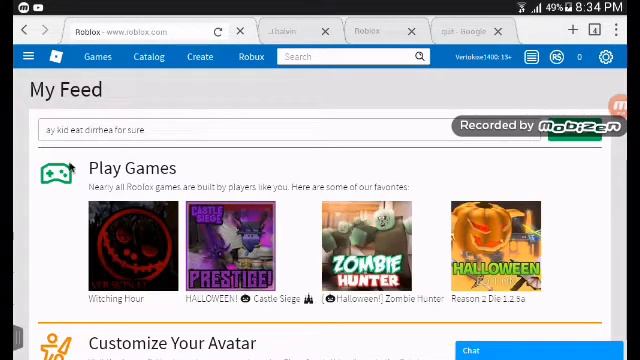The height and width of the screenshot is (360, 640).
Task: Click the green Play Games controller icon
Action: click(x=57, y=173)
